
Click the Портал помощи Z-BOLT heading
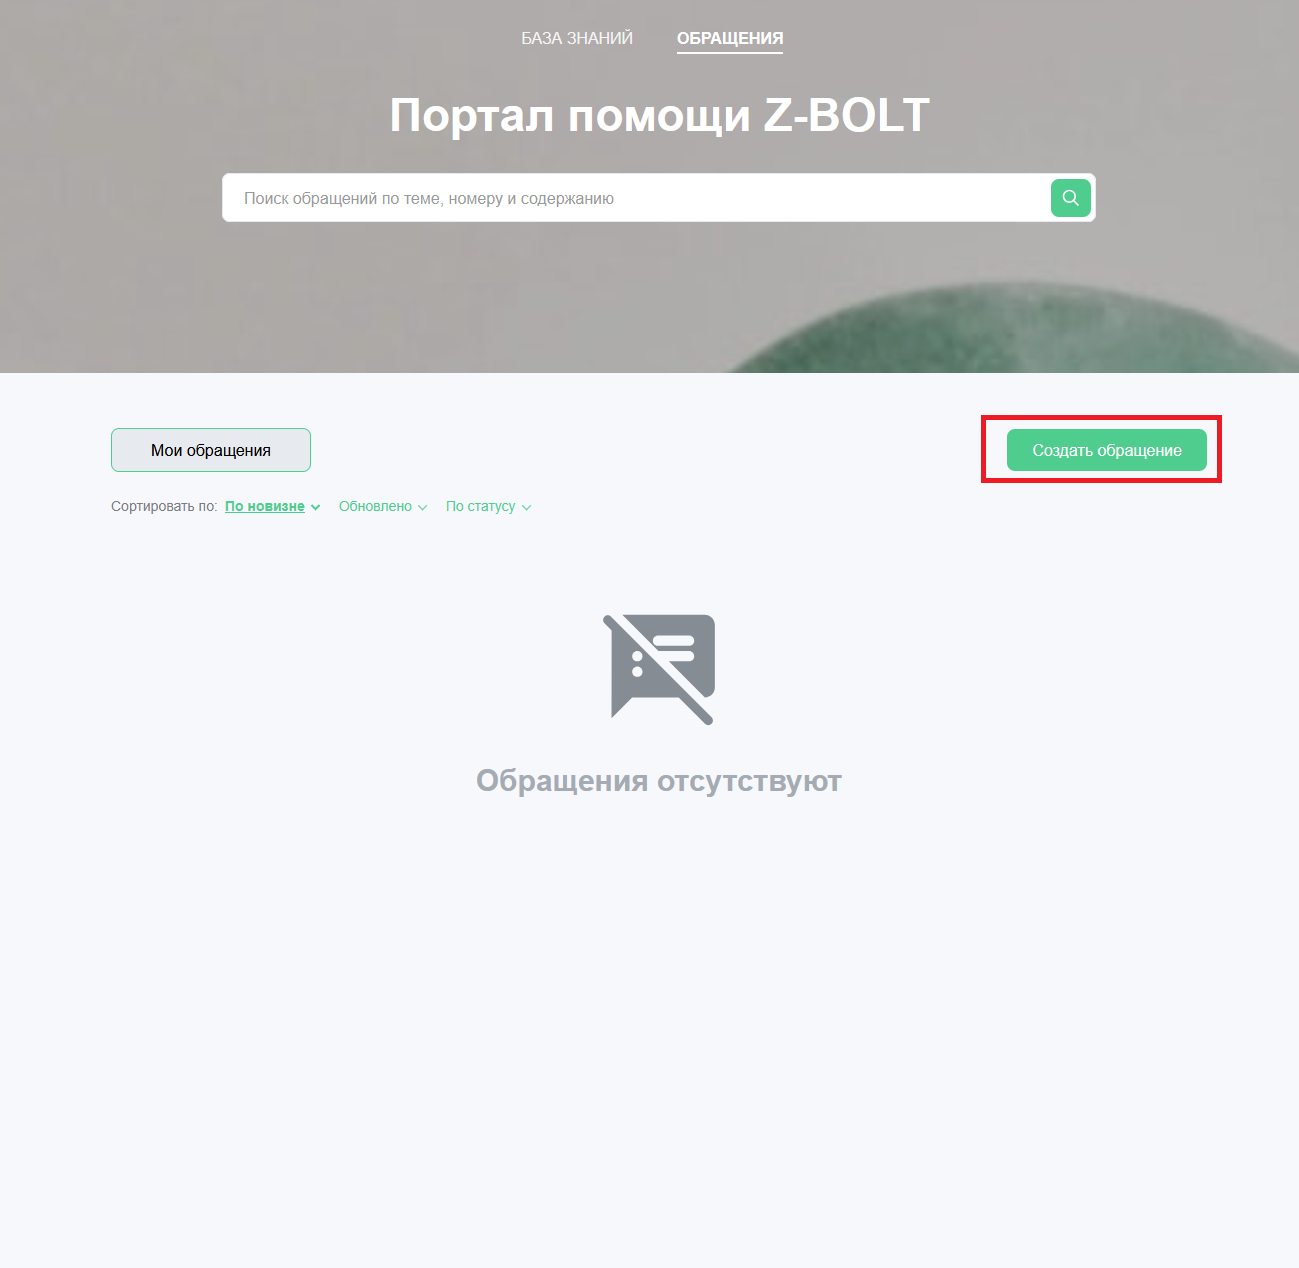659,115
